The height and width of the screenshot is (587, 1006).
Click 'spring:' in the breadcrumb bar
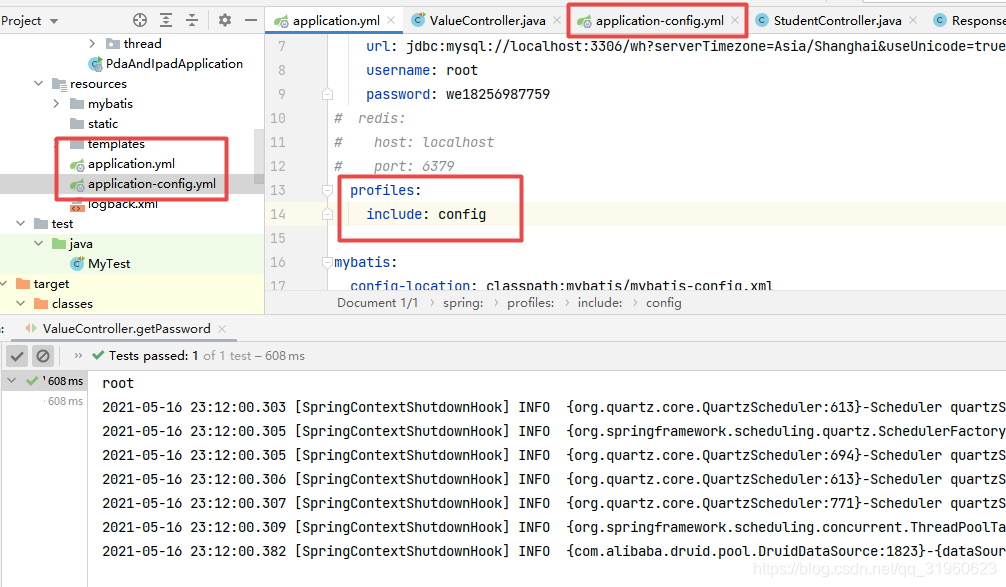click(x=463, y=303)
